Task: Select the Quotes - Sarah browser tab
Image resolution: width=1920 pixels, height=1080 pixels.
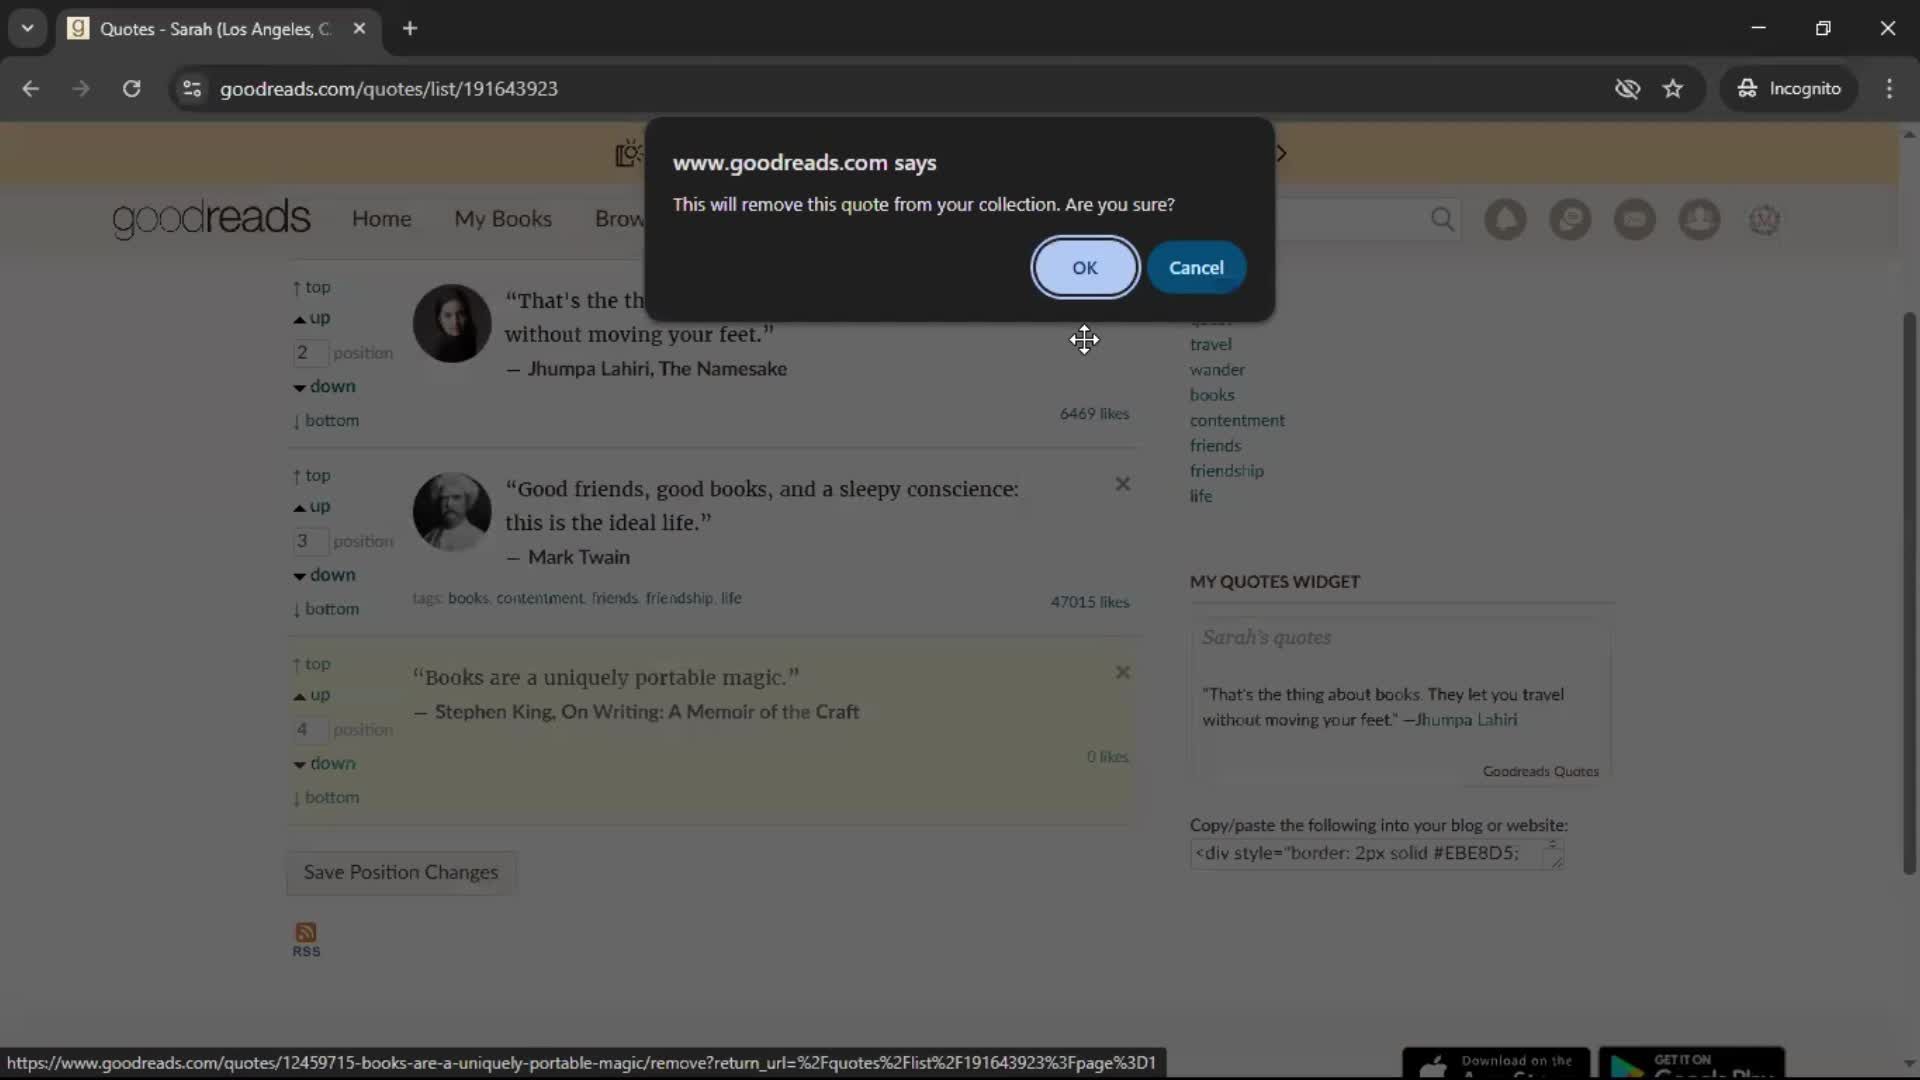Action: click(x=213, y=29)
